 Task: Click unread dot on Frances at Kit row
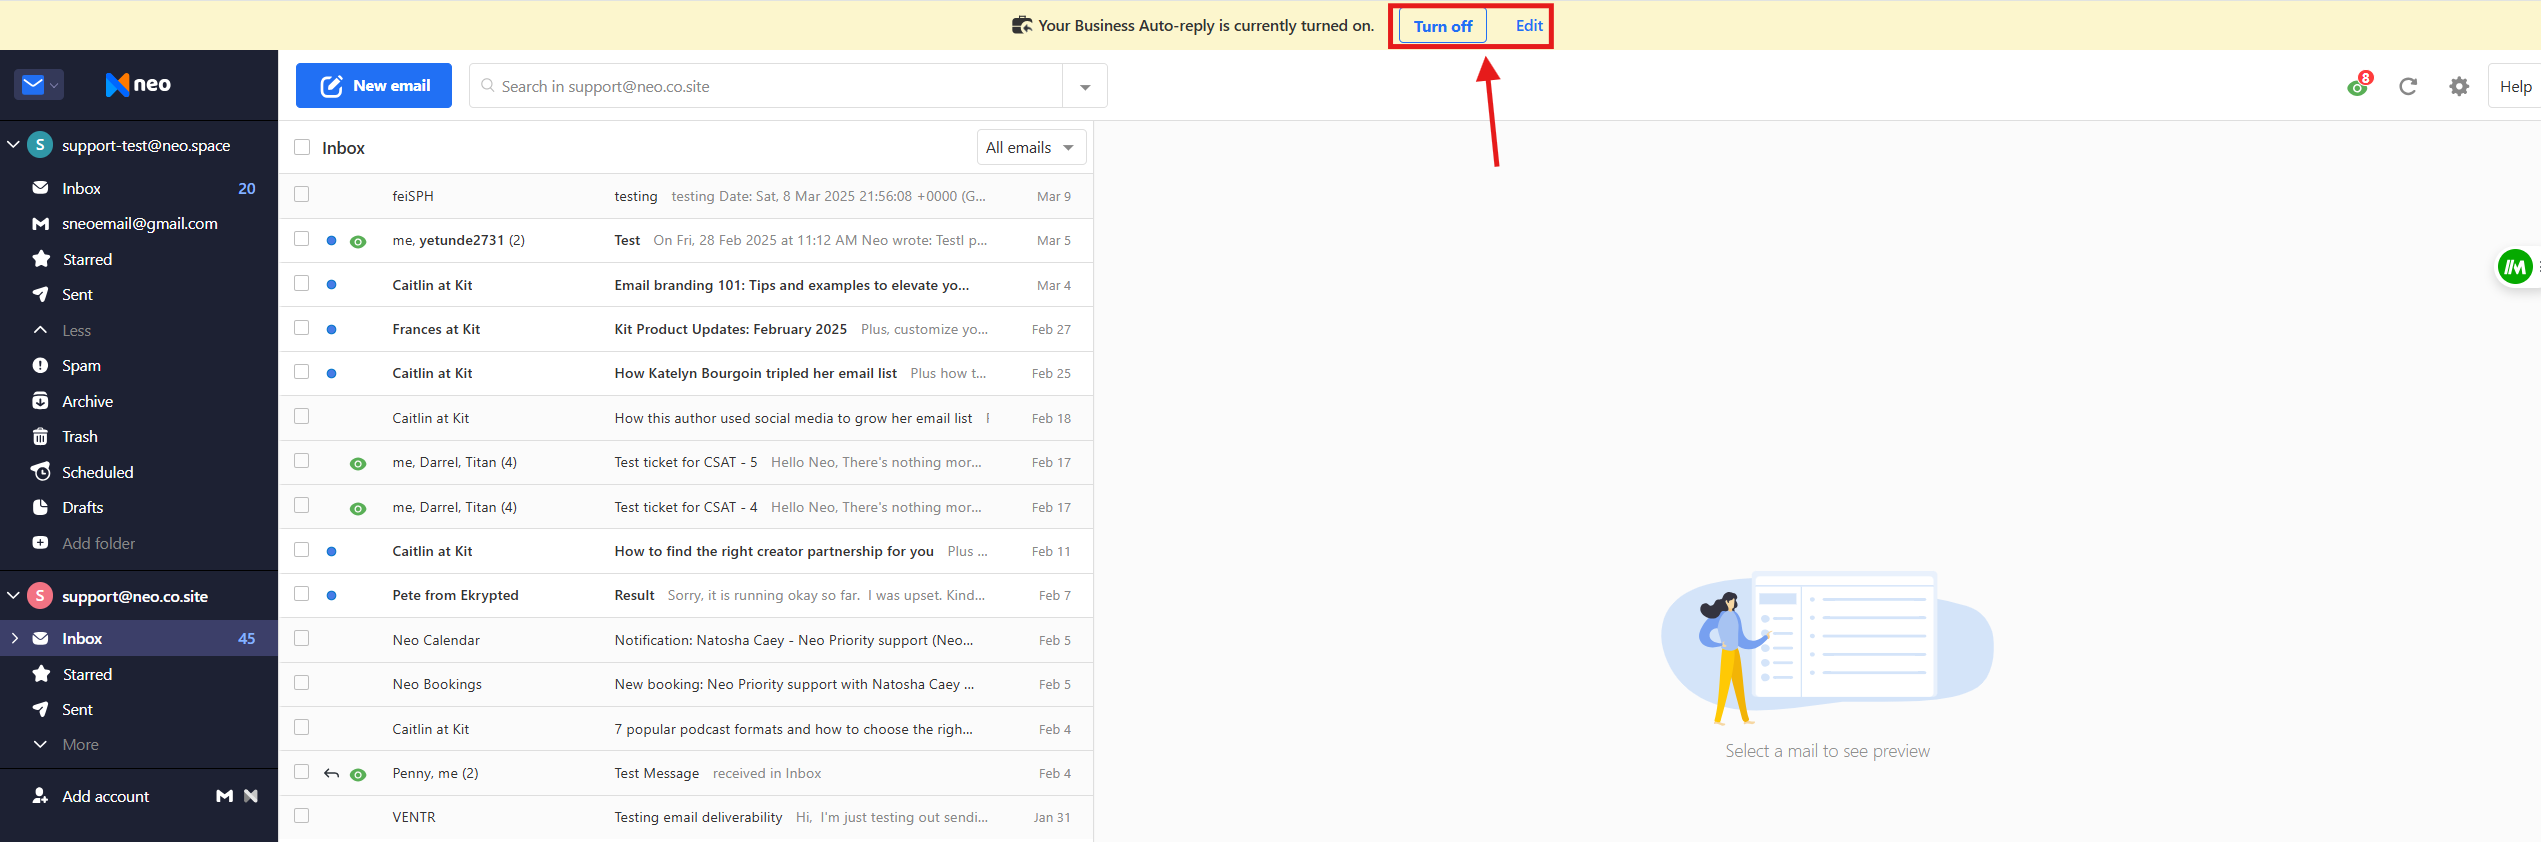332,329
